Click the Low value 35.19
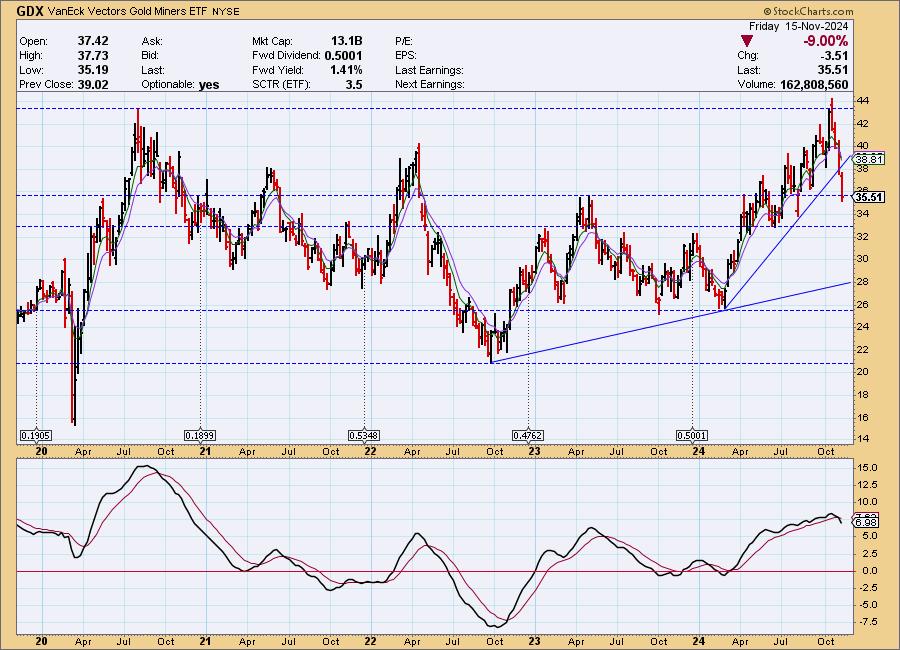 point(93,69)
